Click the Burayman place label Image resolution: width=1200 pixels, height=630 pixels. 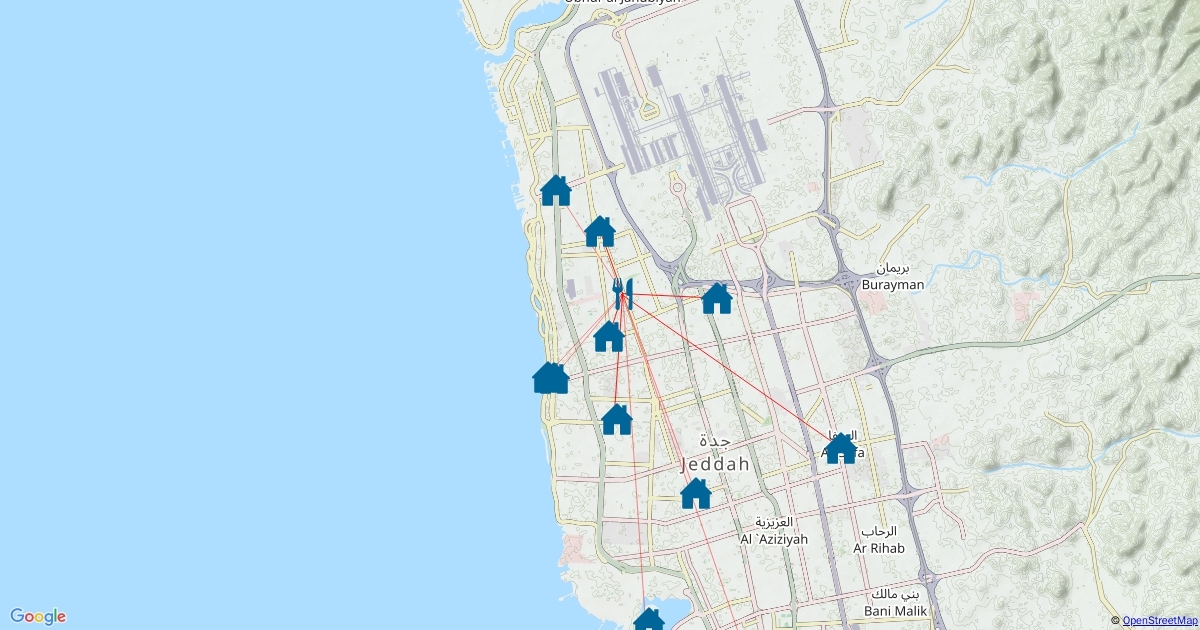[x=891, y=284]
